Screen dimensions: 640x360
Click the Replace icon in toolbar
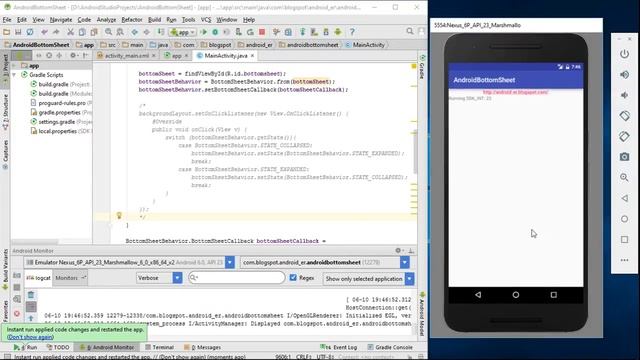120,32
